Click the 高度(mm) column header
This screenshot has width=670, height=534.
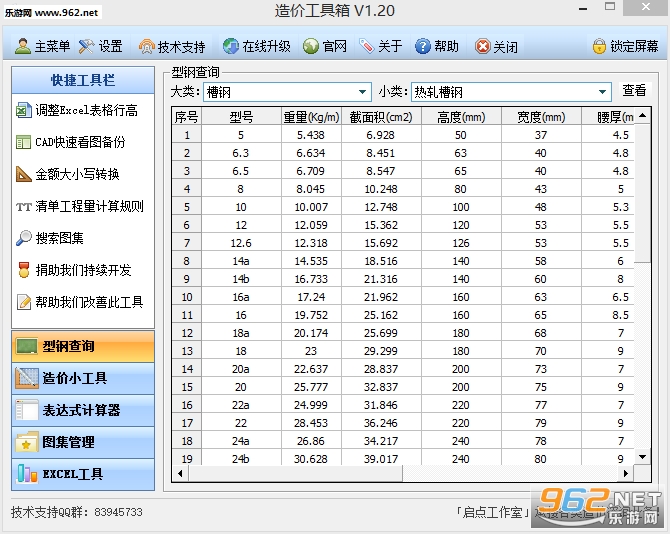[461, 117]
